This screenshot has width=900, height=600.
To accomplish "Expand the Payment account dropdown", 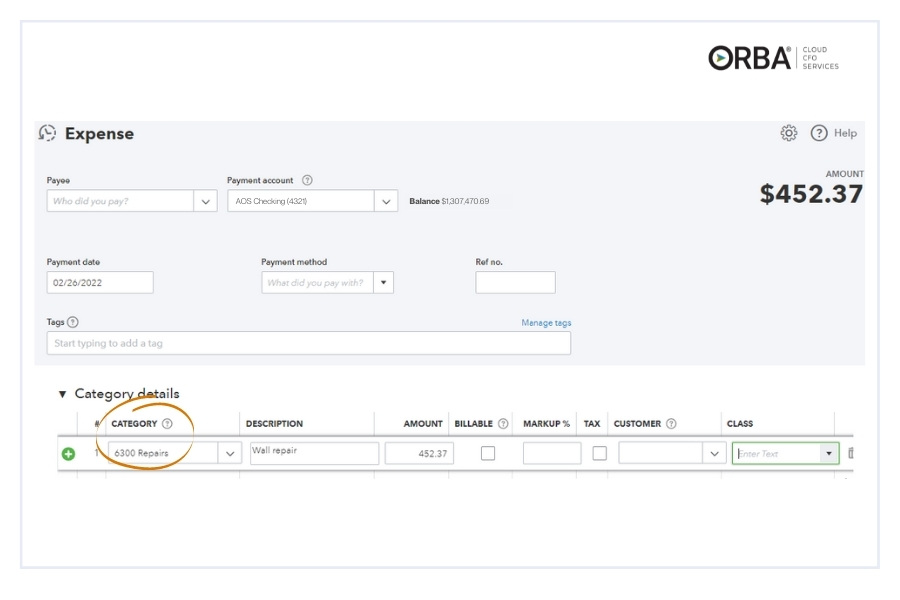I will point(386,201).
